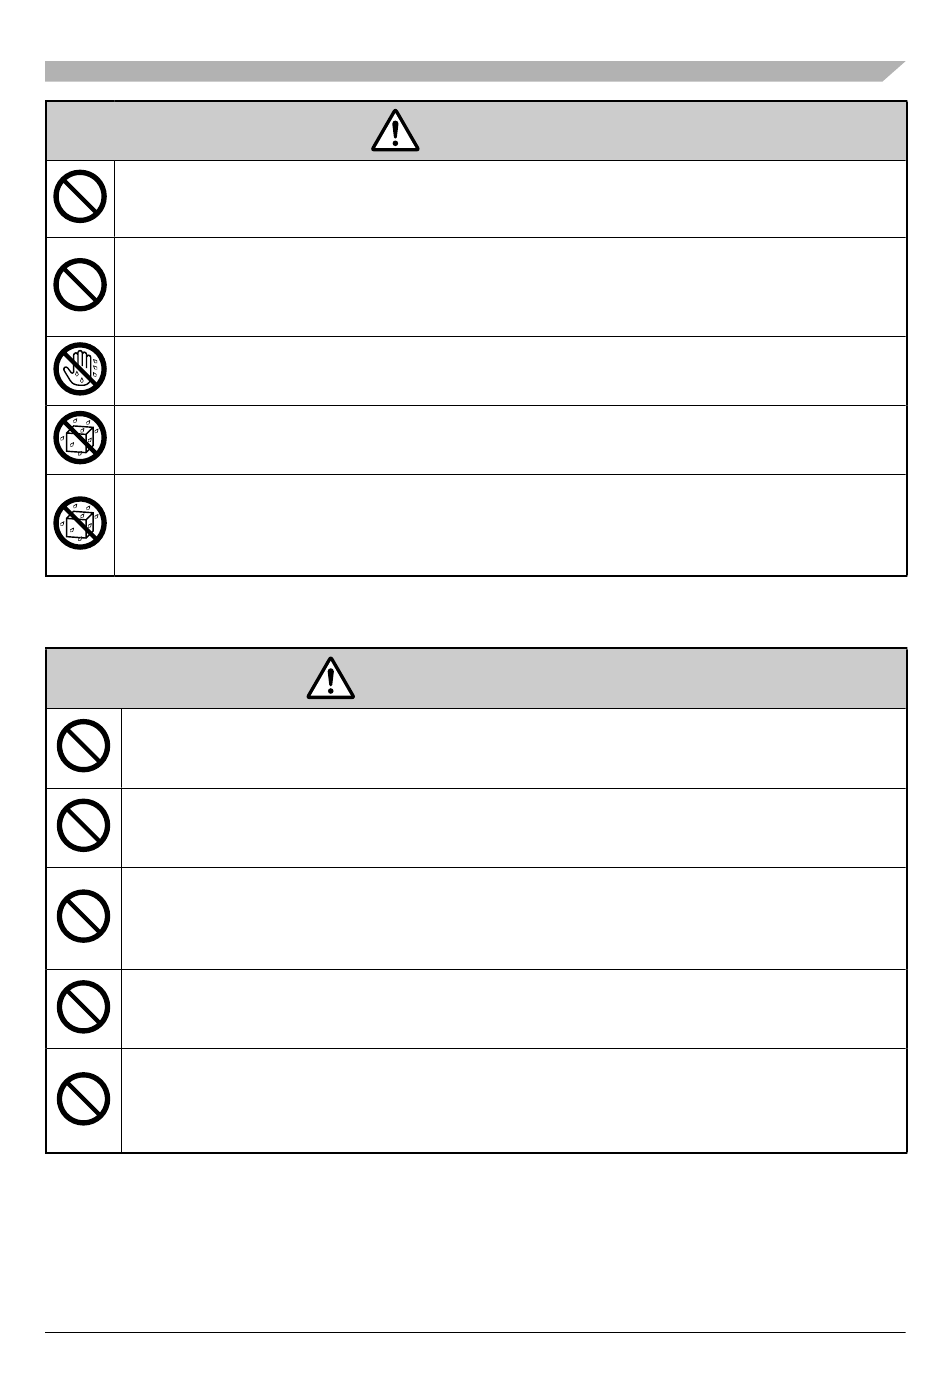Click the blank cell beside the lower no-water icon
Viewport: 950px width, 1374px height.
point(510,525)
